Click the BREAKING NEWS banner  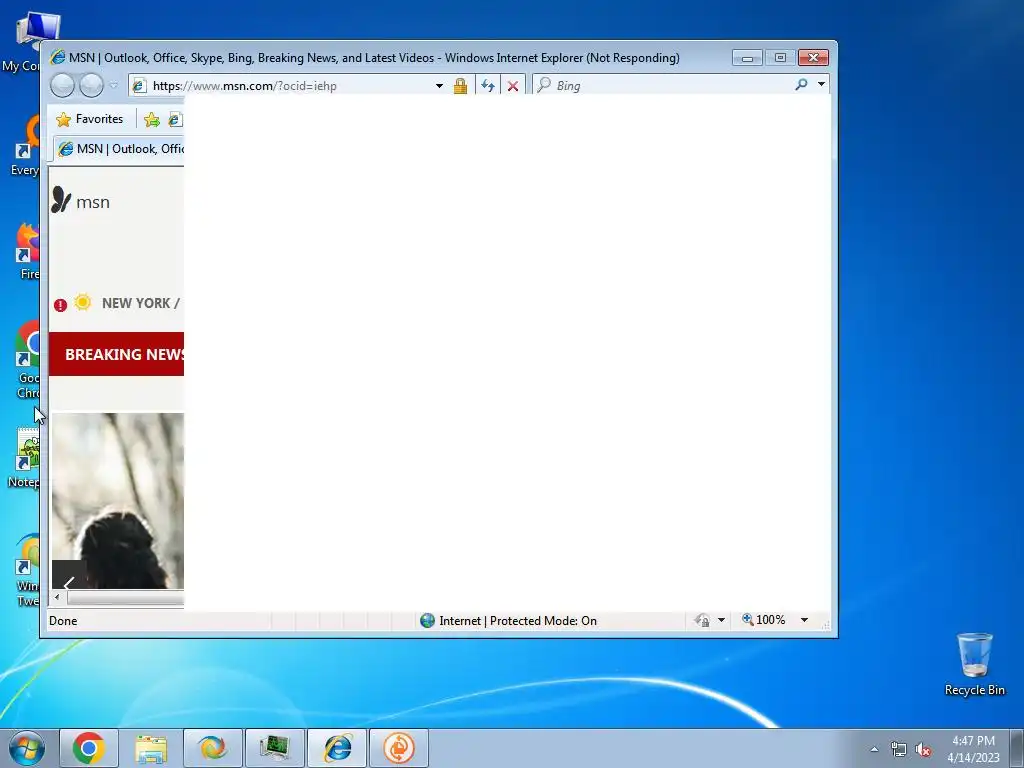click(x=116, y=354)
